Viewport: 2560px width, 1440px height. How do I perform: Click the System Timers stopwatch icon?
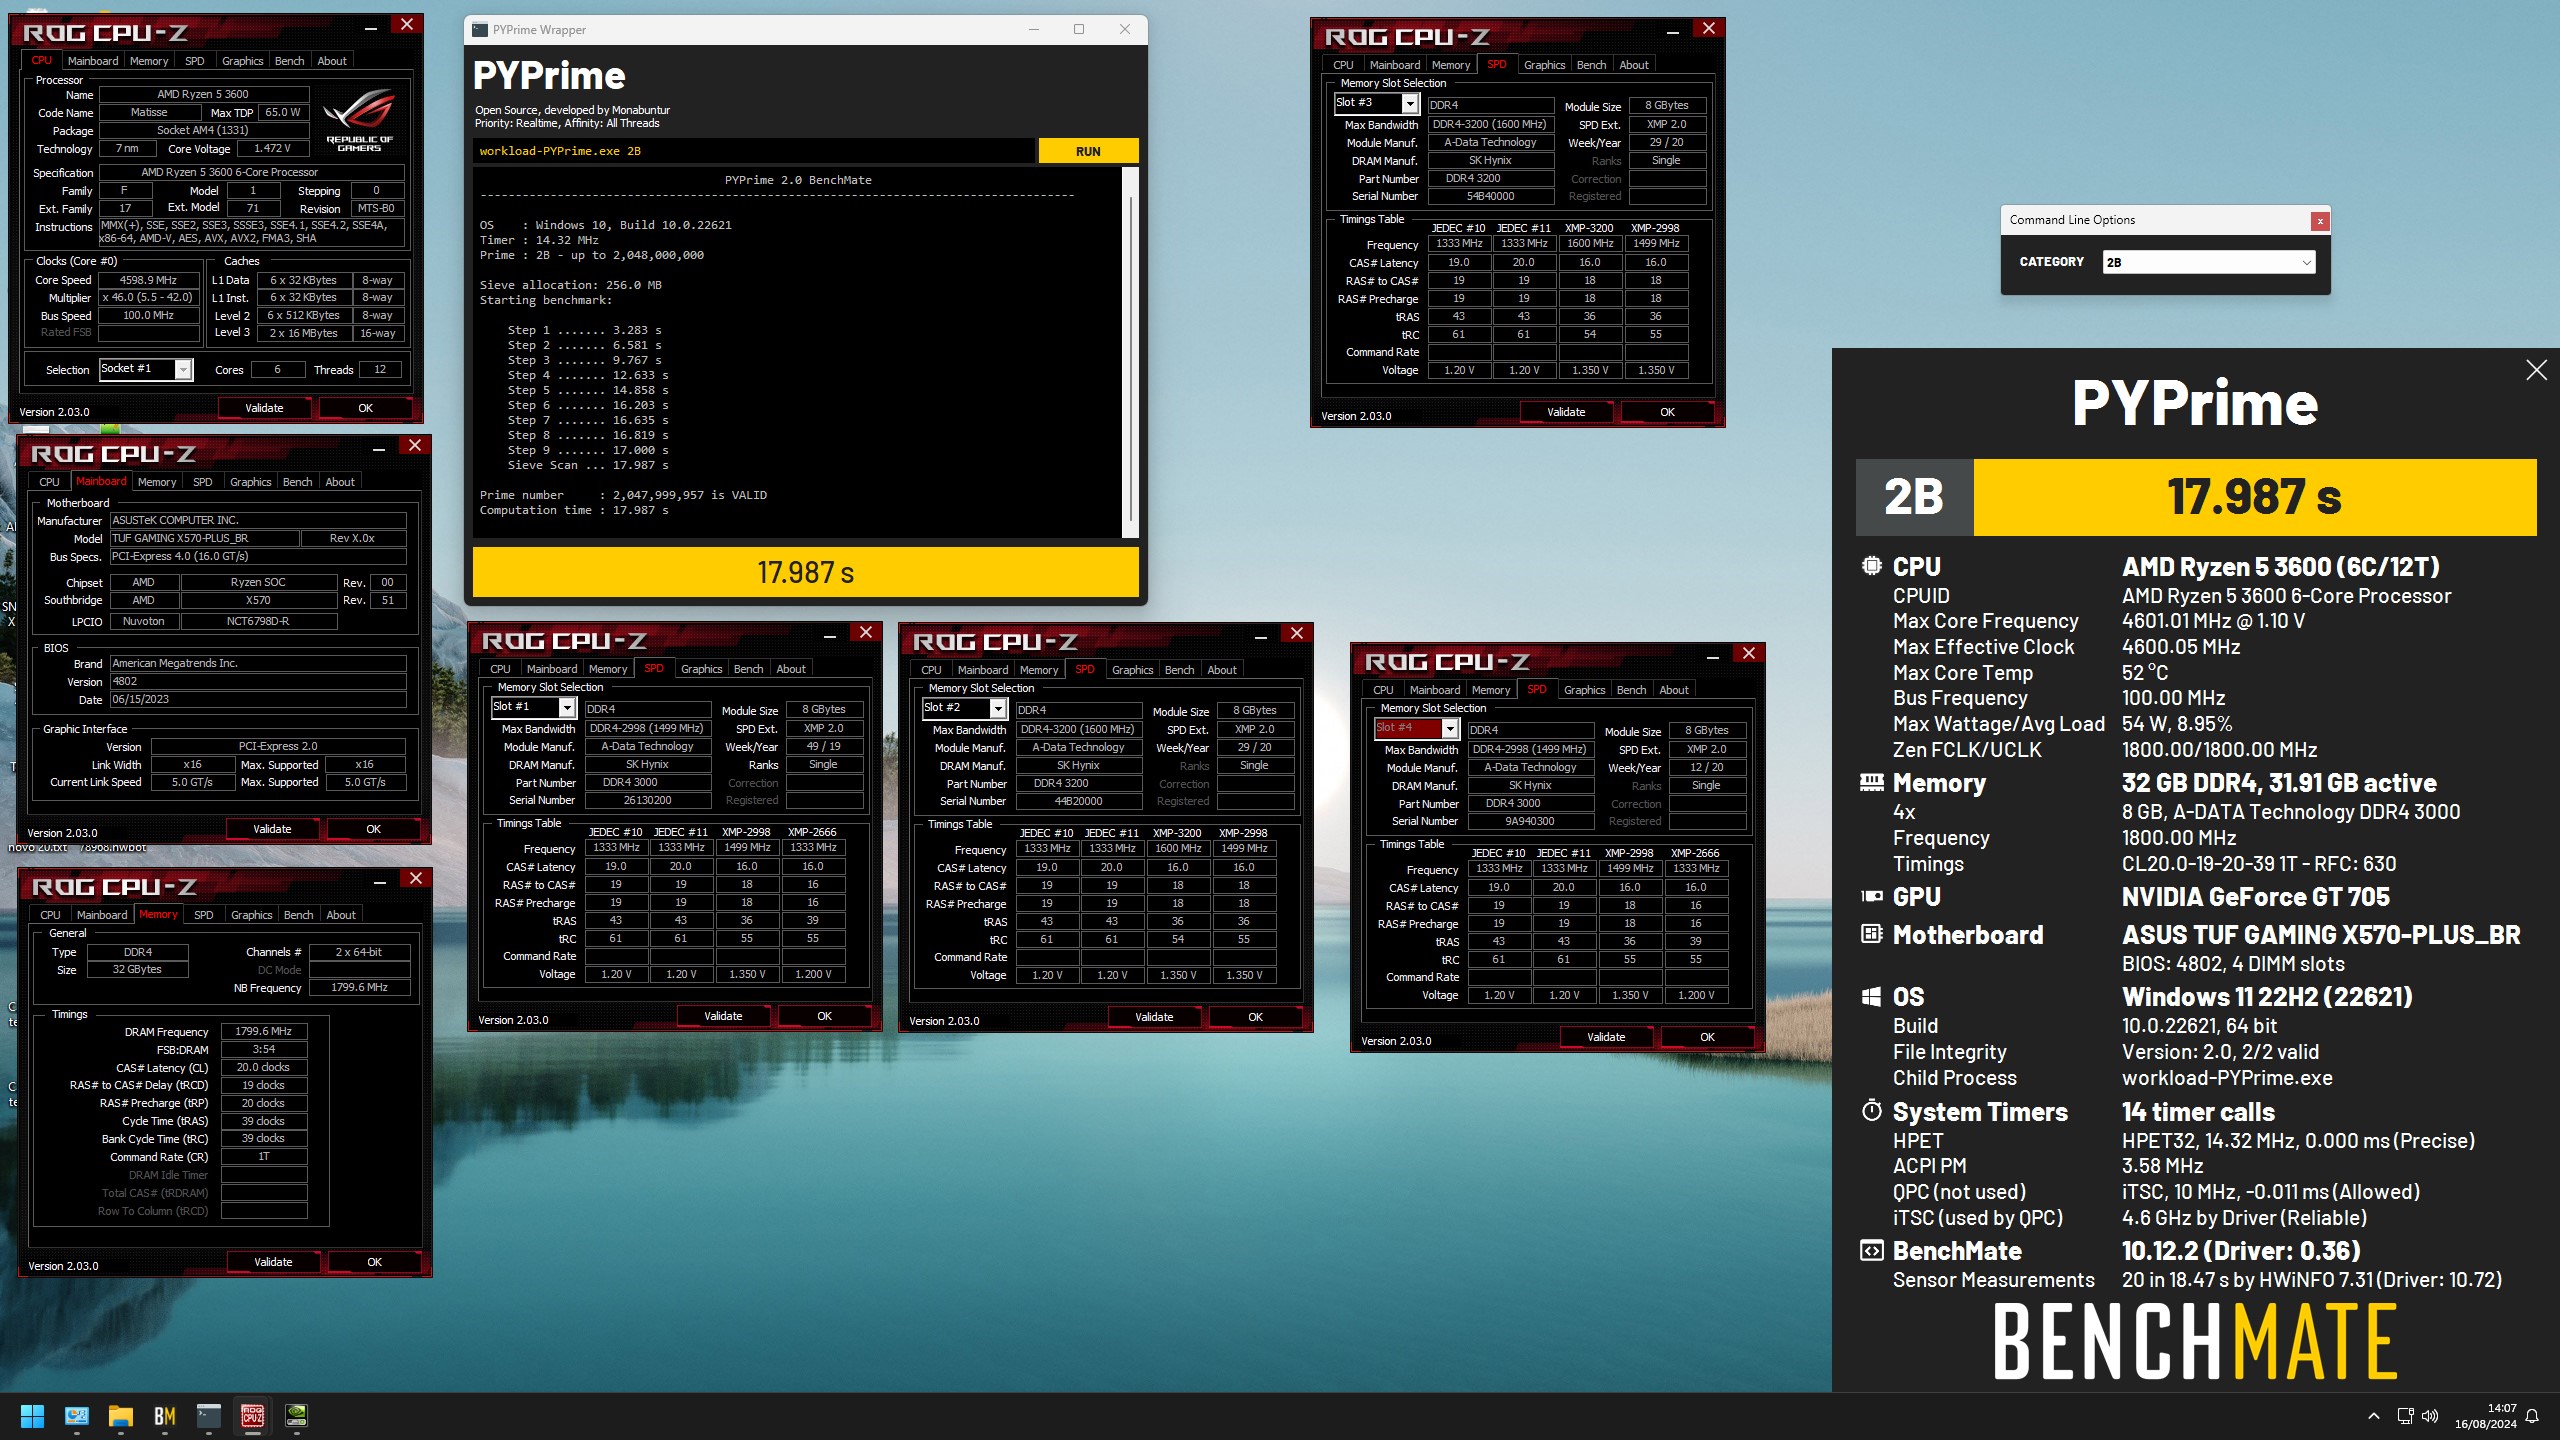point(1871,1111)
